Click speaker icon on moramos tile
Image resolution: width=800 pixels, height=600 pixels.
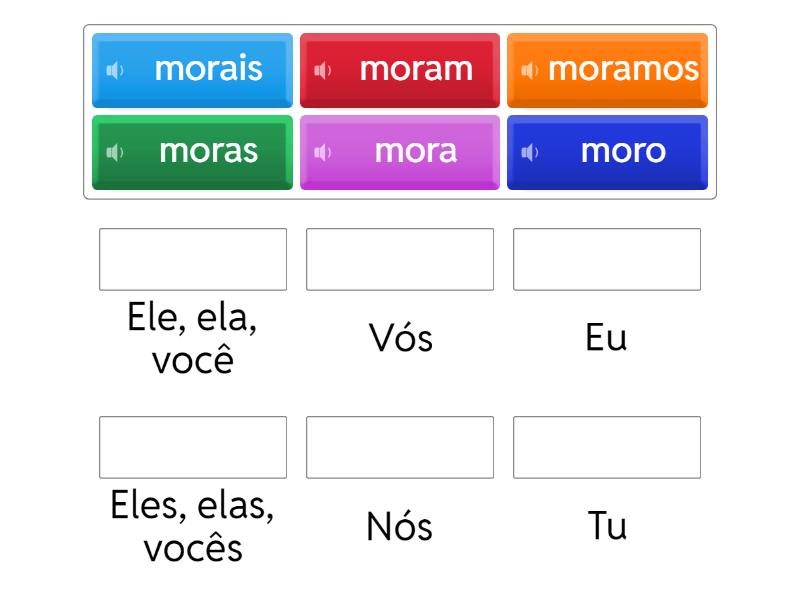(530, 70)
